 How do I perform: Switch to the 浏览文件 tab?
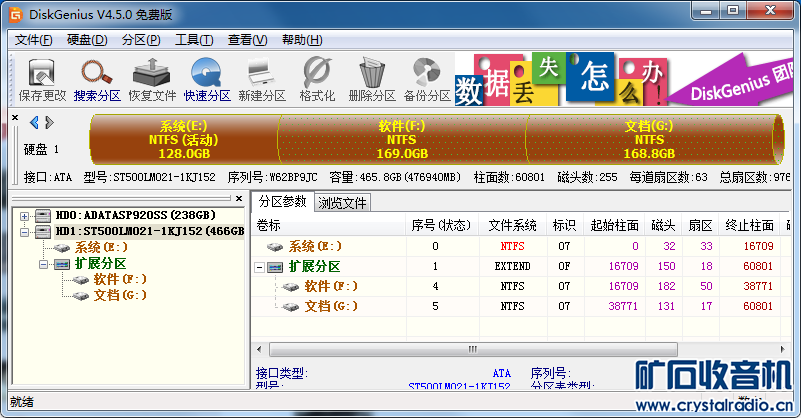pyautogui.click(x=342, y=203)
